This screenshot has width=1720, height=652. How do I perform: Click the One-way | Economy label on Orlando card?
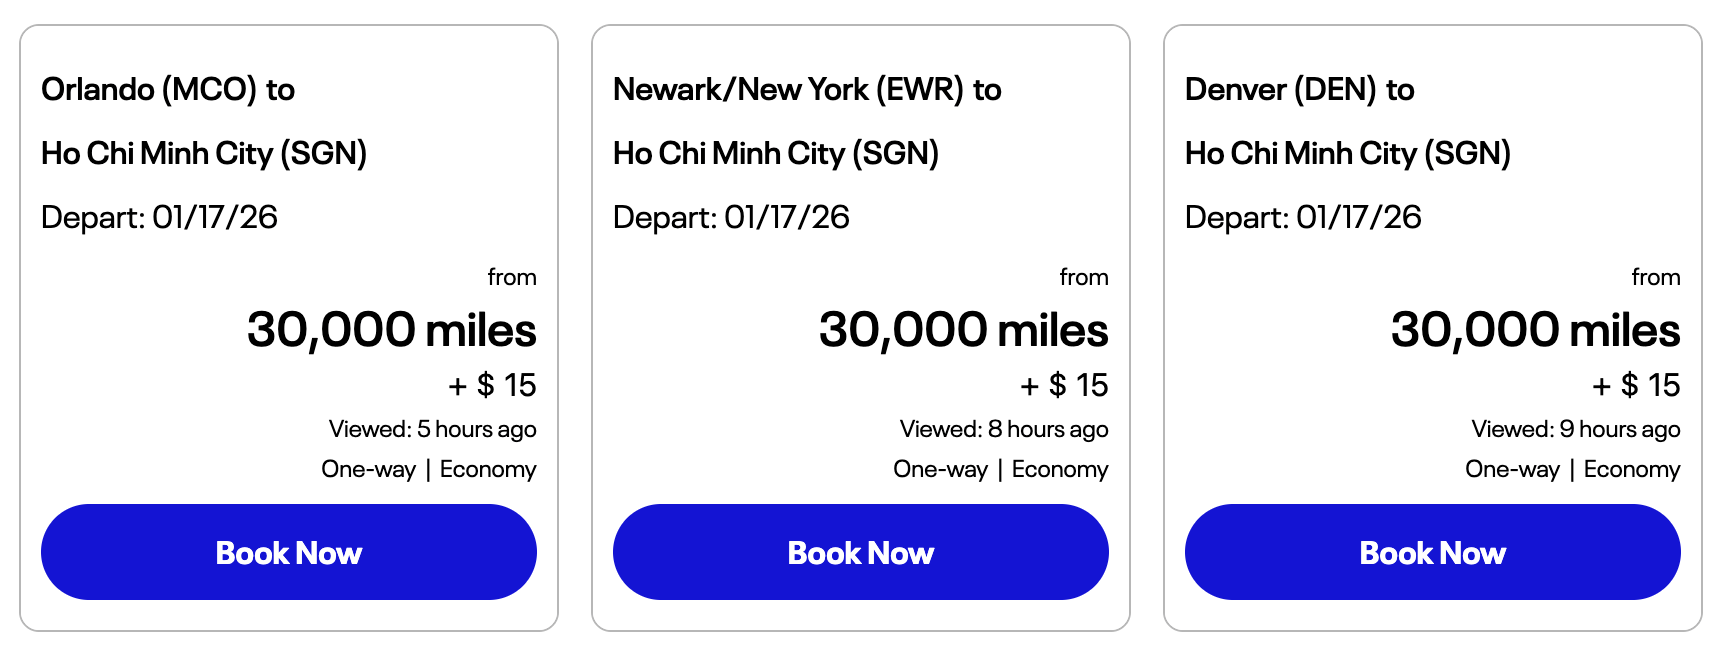[428, 469]
